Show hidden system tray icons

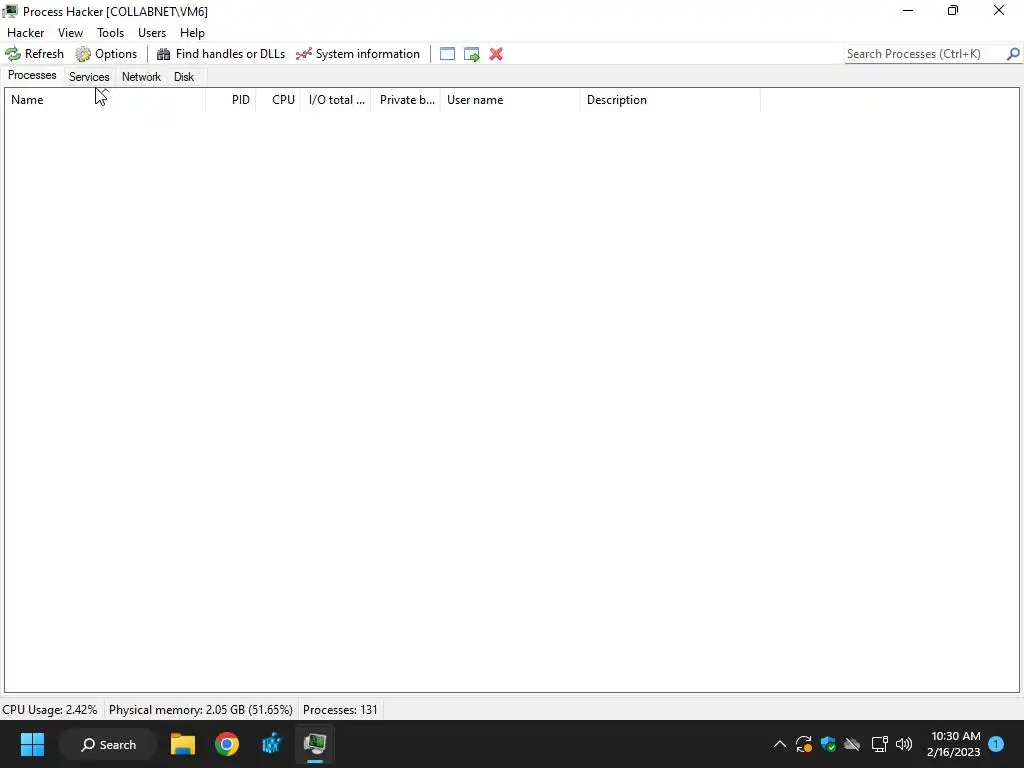pyautogui.click(x=780, y=744)
